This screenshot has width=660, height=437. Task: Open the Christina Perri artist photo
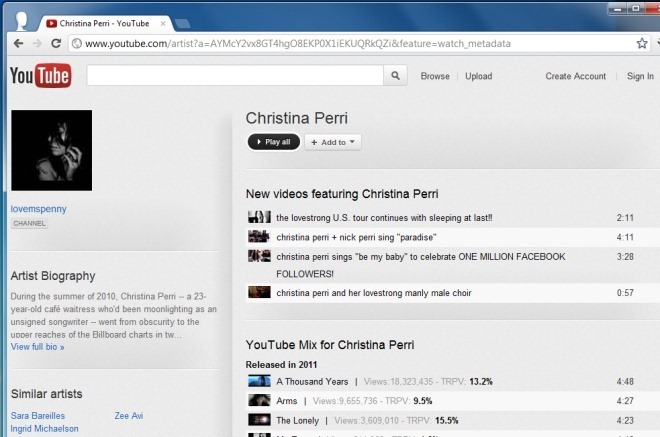(51, 150)
